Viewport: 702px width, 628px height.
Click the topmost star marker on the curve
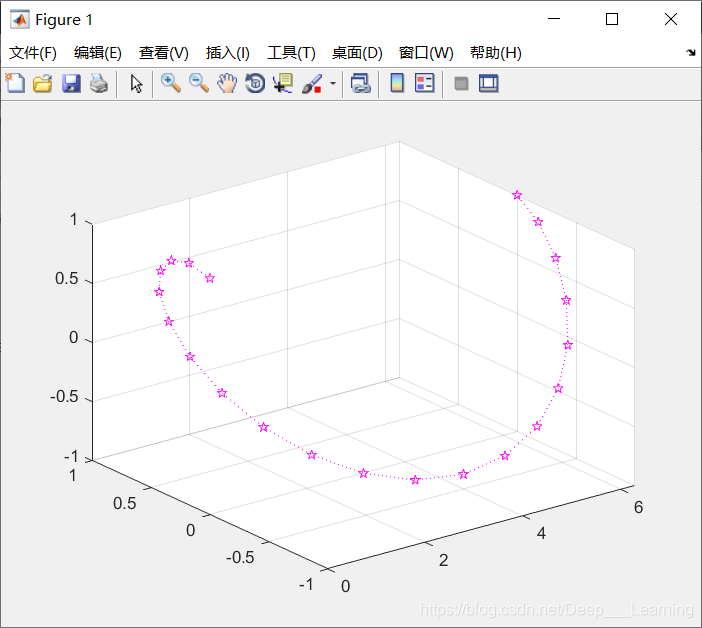(x=517, y=195)
